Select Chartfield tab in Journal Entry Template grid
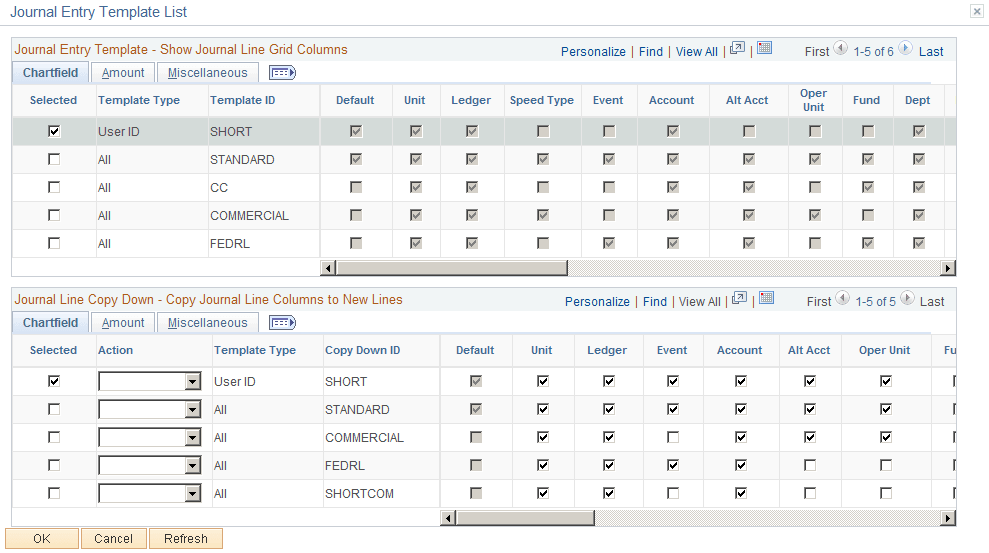This screenshot has height=553, width=989. (50, 73)
